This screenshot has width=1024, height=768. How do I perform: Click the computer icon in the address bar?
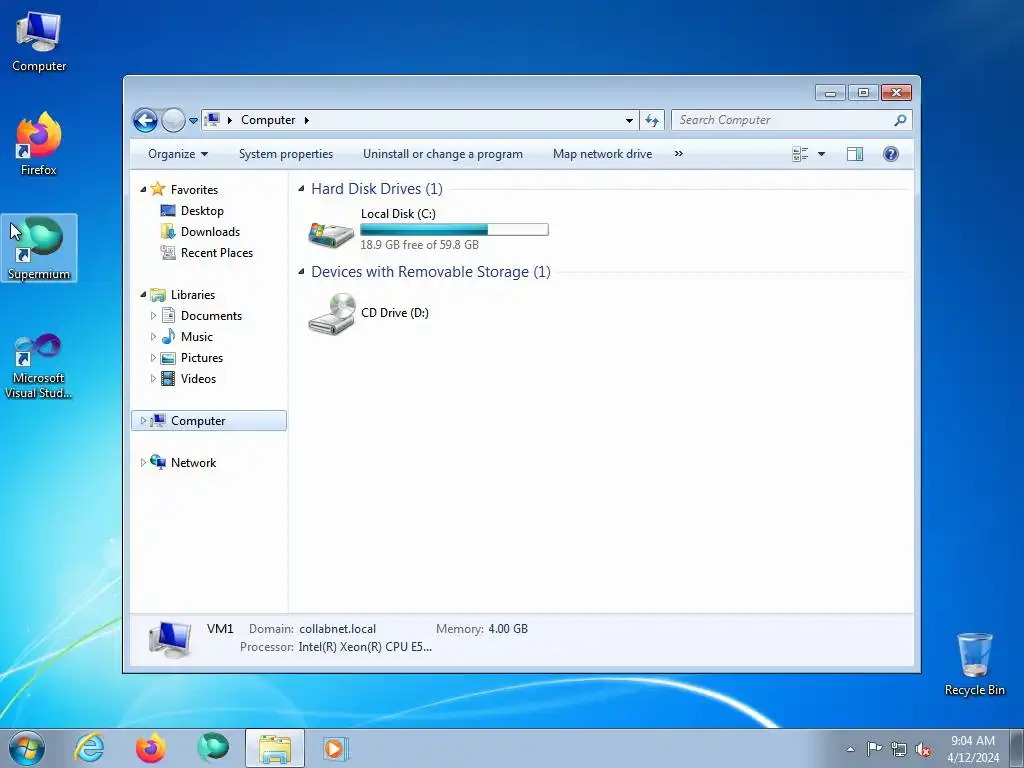pos(212,120)
